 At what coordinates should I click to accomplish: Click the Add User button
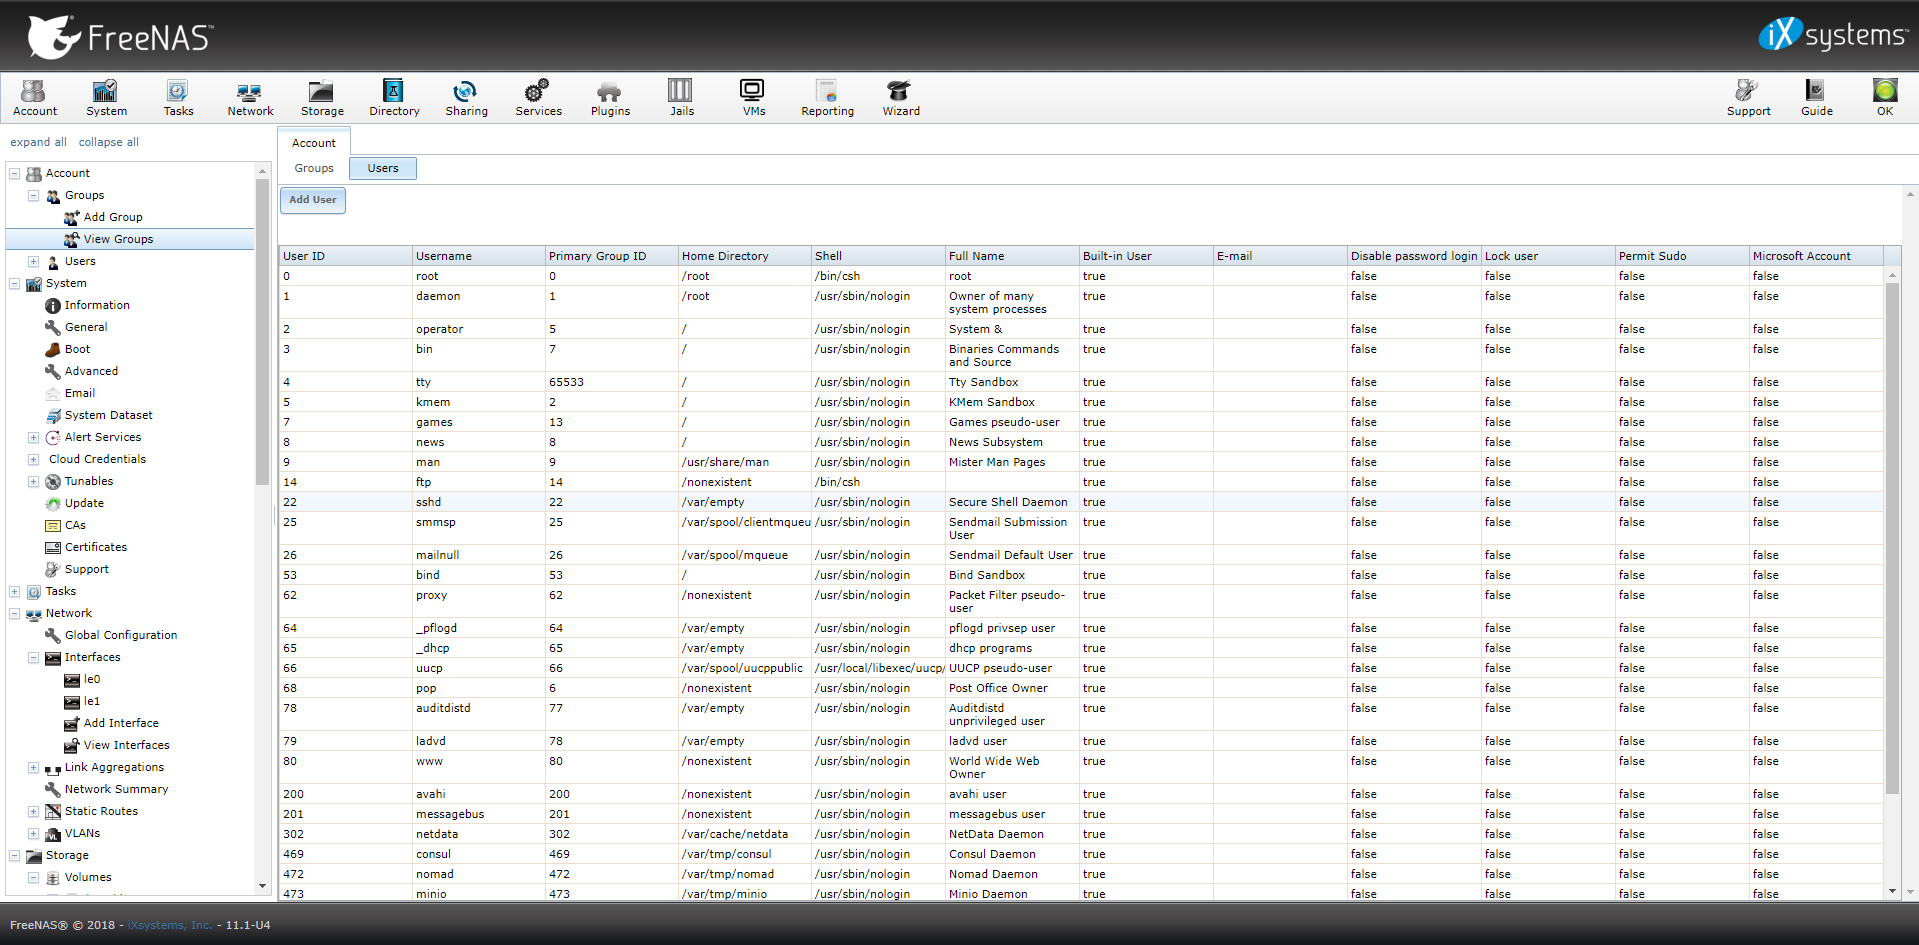tap(313, 200)
